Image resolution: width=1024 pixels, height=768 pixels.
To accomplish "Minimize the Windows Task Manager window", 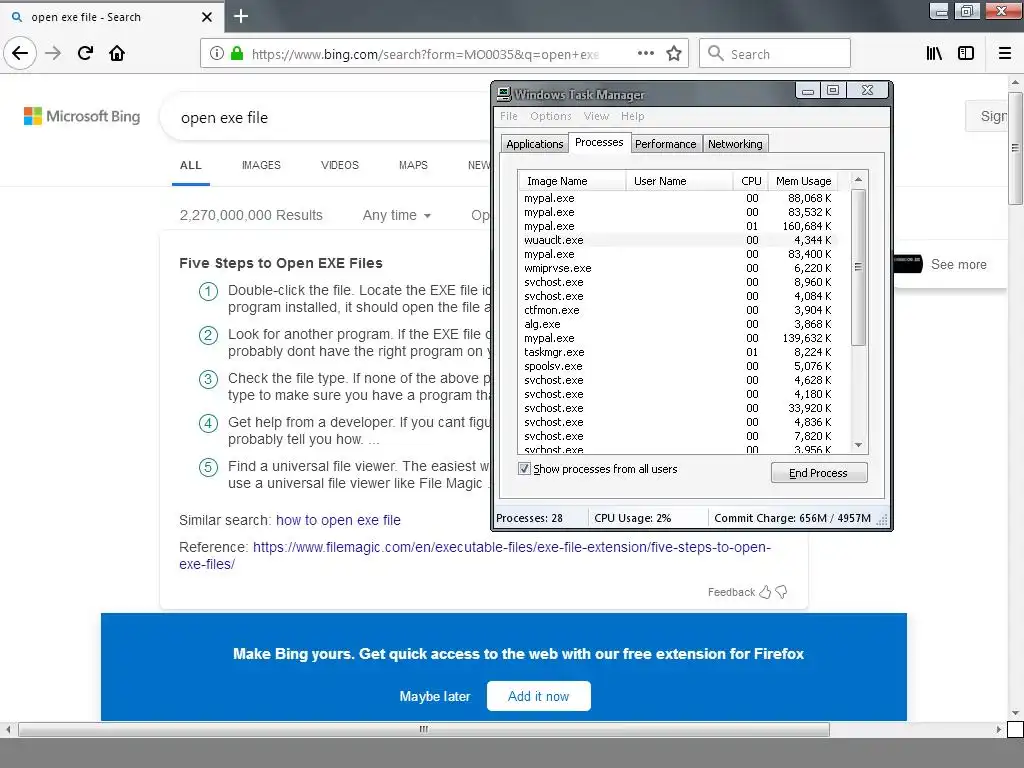I will coord(808,91).
